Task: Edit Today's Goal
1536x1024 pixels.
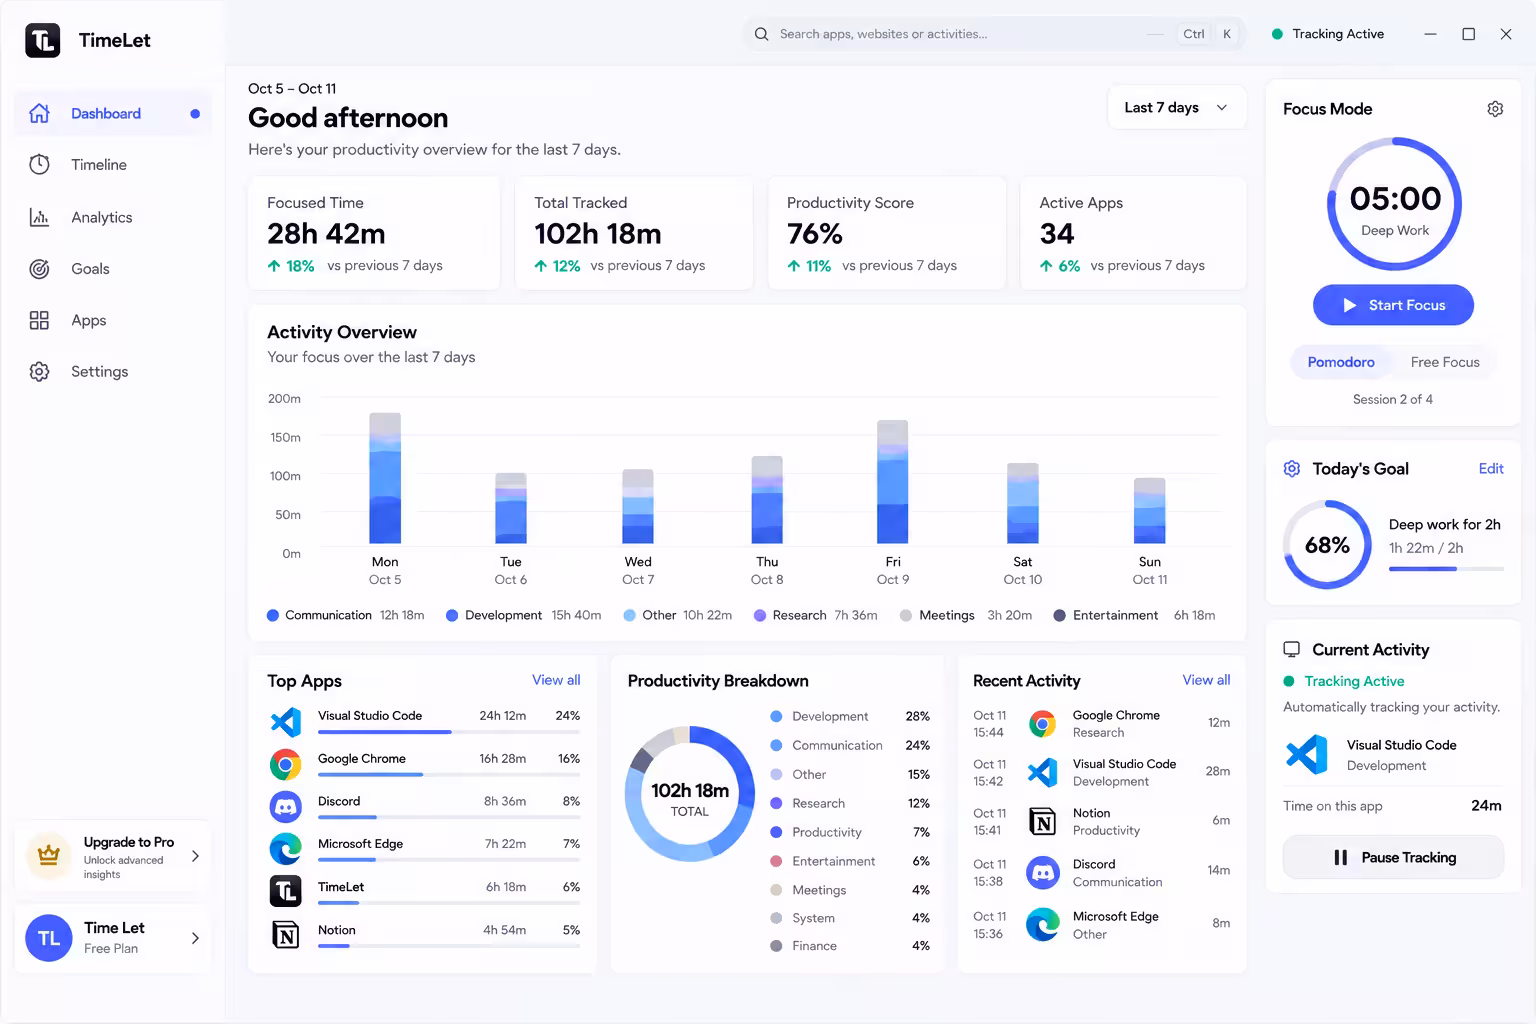Action: [x=1491, y=469]
